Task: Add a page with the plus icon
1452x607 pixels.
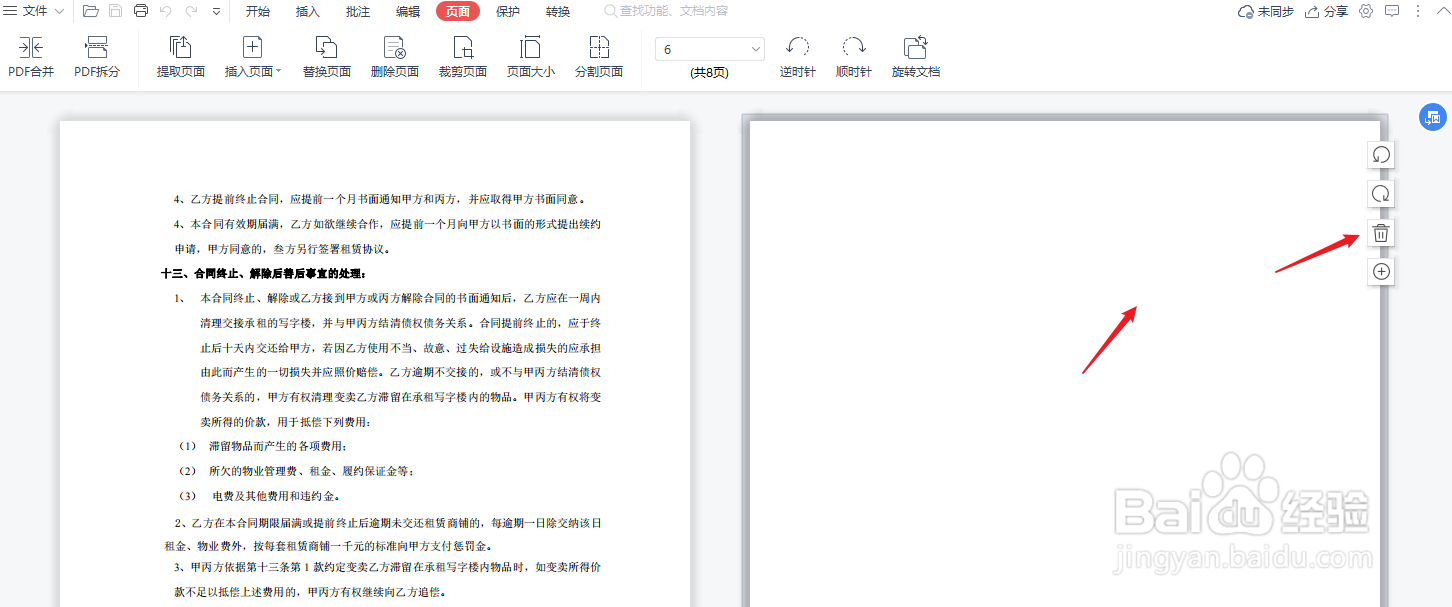Action: click(x=1380, y=271)
